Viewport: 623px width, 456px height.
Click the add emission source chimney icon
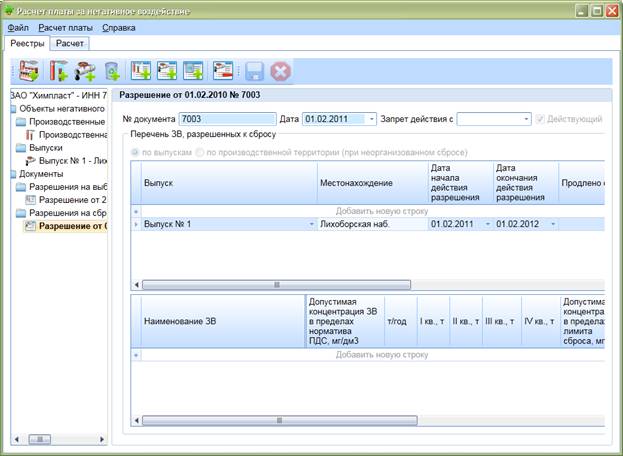(58, 71)
